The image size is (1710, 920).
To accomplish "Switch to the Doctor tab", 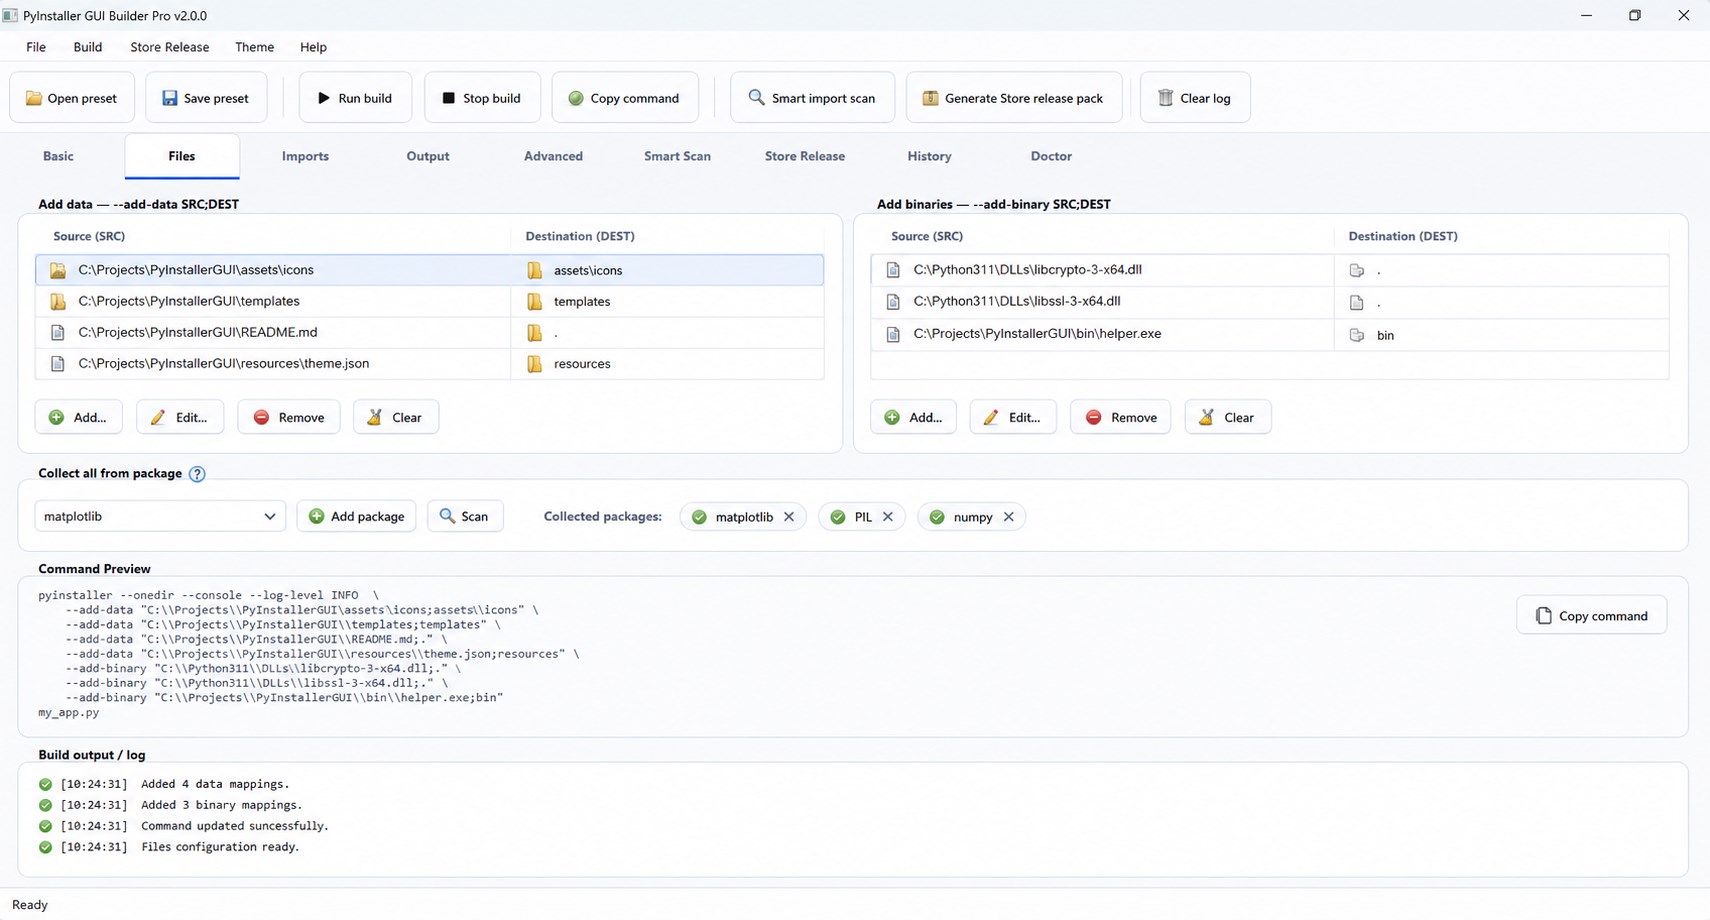I will [x=1051, y=156].
